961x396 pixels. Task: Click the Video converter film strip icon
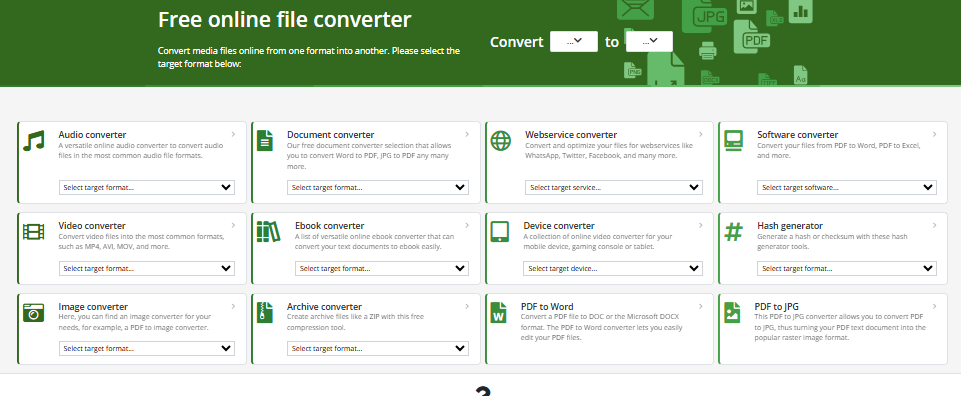pos(34,232)
